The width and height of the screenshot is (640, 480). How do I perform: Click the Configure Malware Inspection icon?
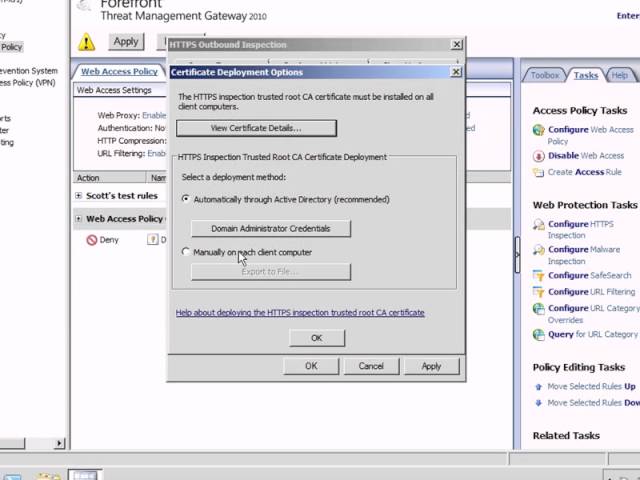click(x=538, y=250)
